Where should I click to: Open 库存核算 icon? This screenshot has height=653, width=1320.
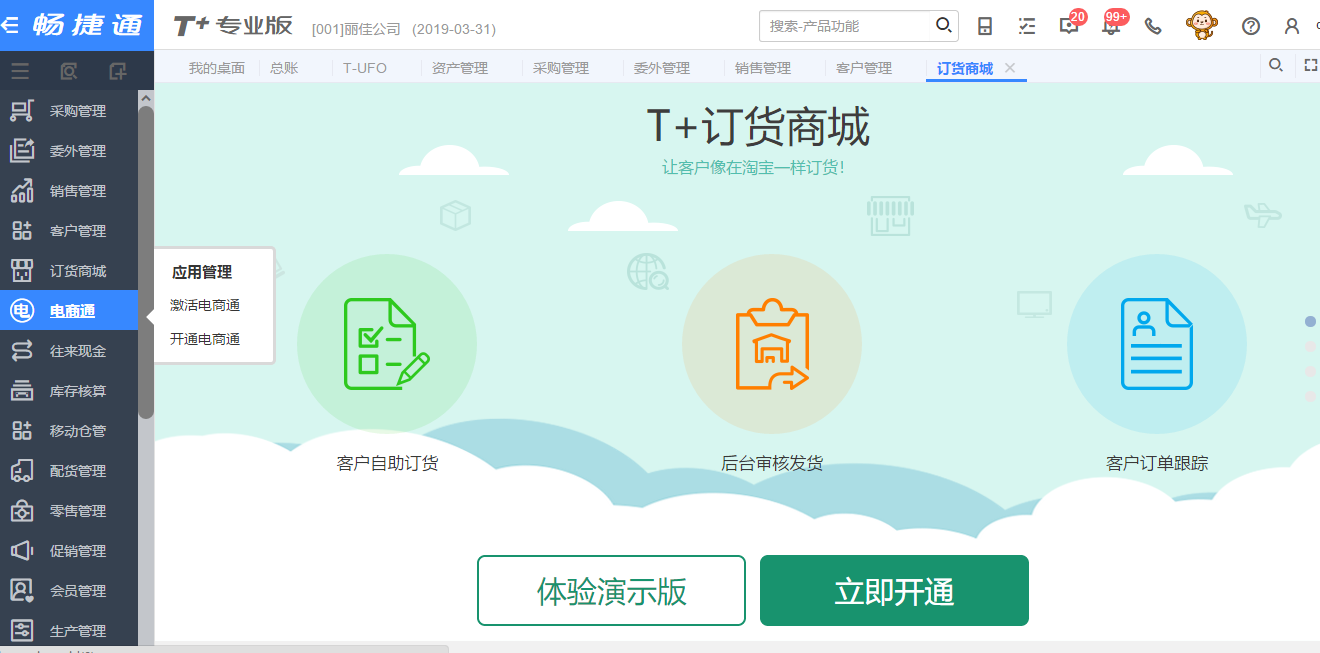22,391
